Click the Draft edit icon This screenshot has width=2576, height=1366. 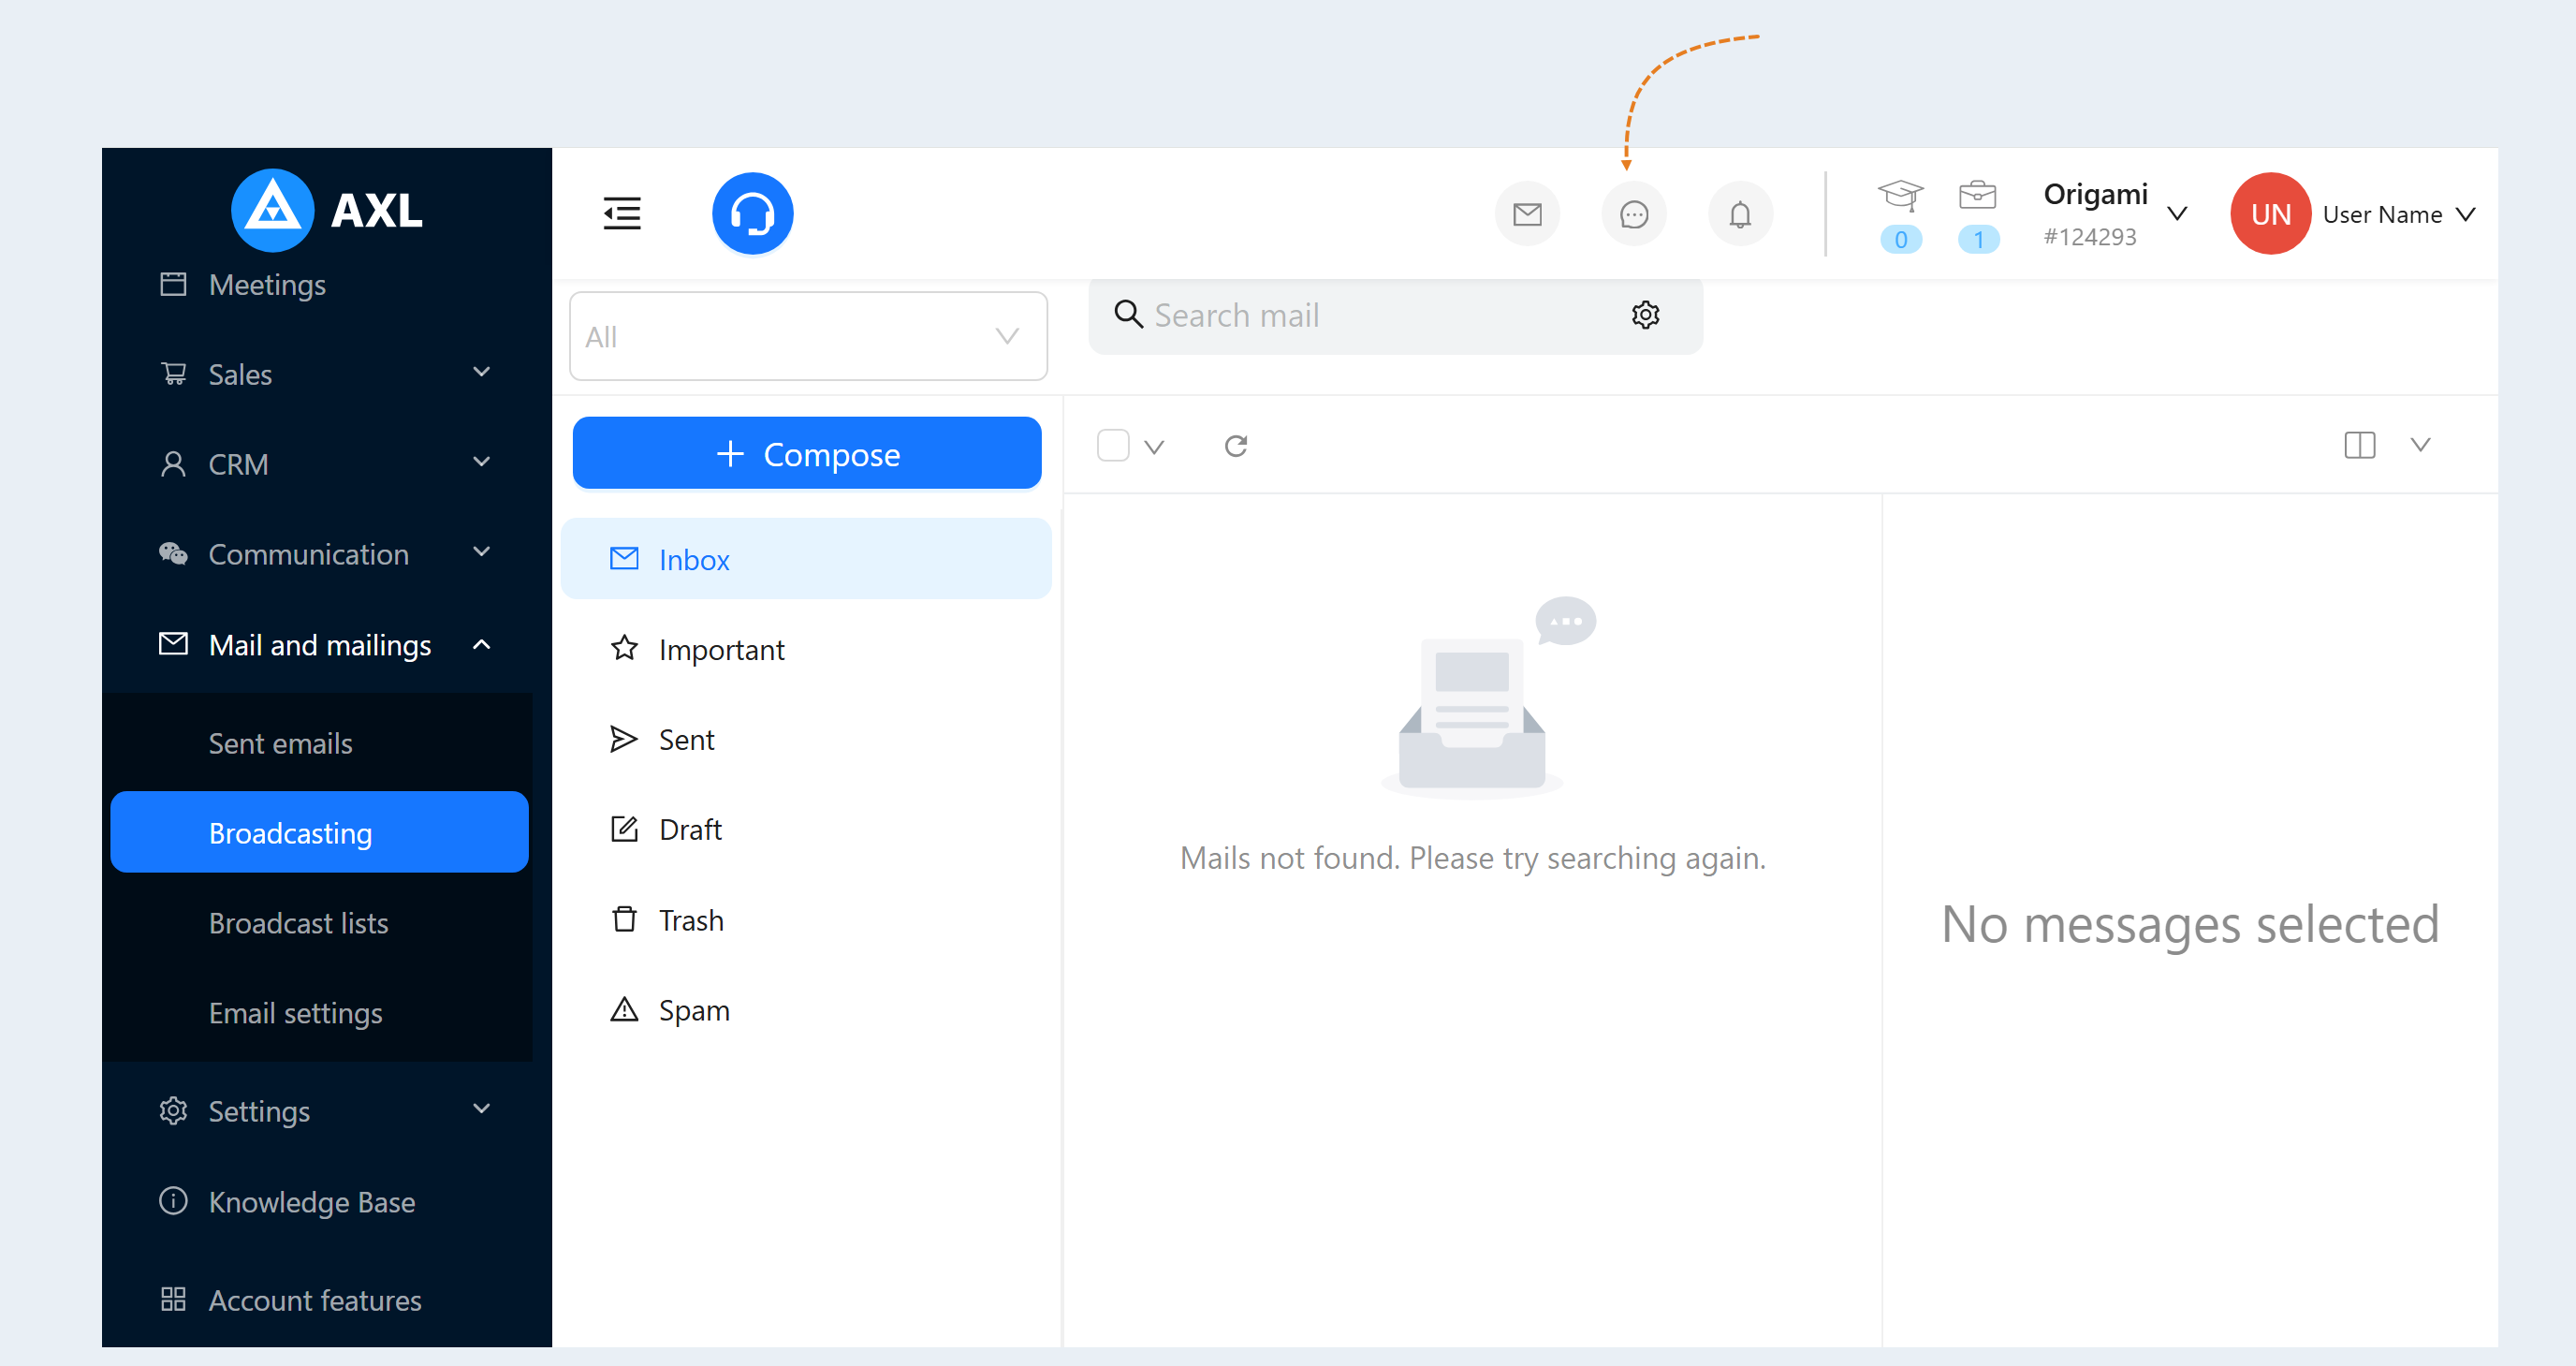click(624, 829)
